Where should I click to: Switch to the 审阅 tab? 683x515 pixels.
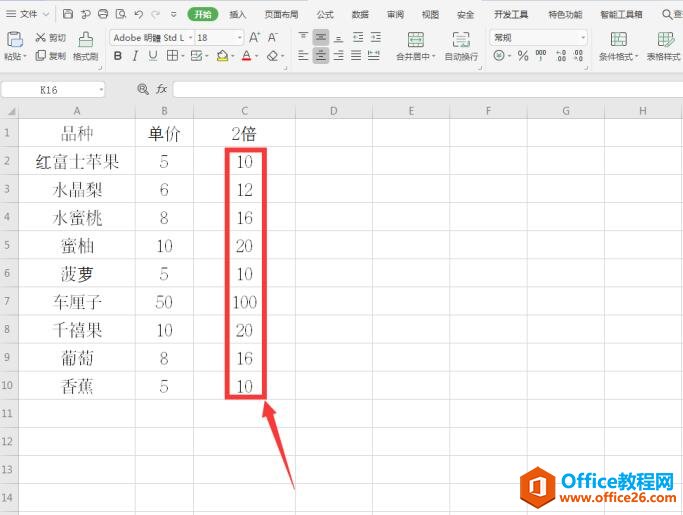pos(395,14)
